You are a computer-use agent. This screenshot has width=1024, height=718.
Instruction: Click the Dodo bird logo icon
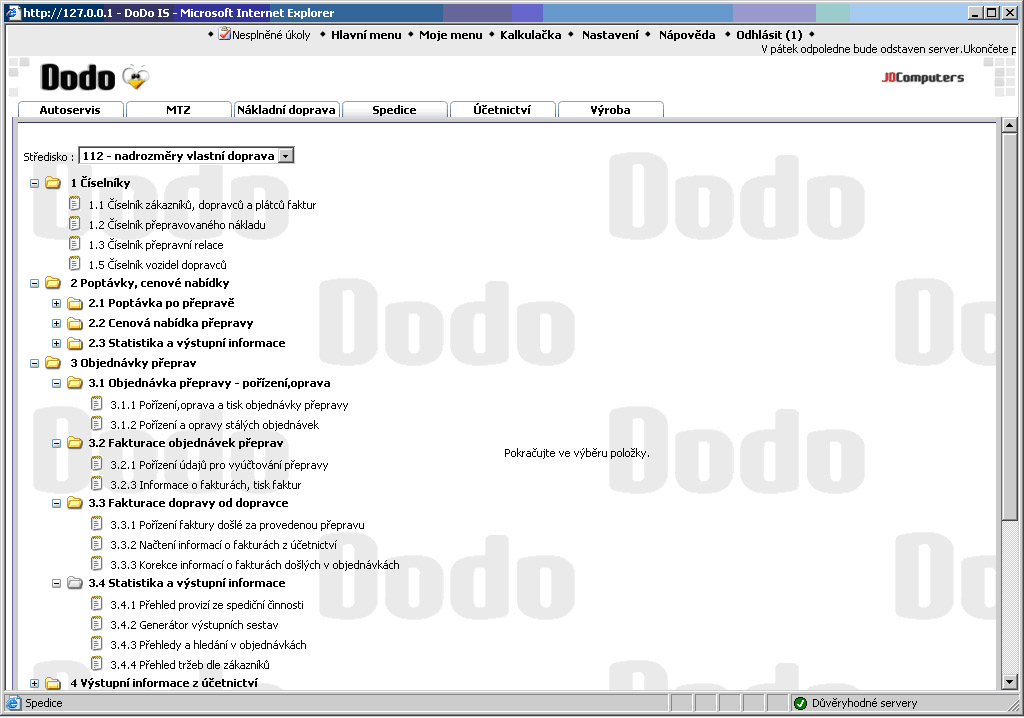pos(136,77)
